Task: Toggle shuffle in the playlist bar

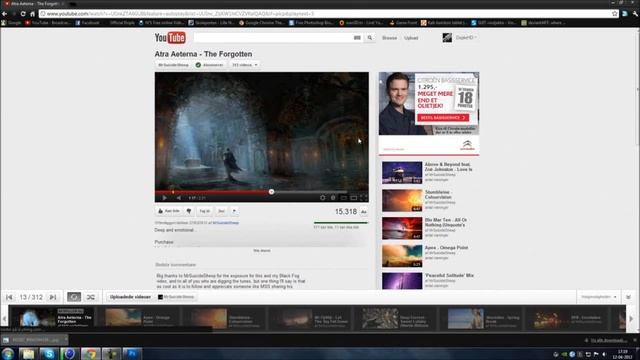Action: pyautogui.click(x=91, y=297)
